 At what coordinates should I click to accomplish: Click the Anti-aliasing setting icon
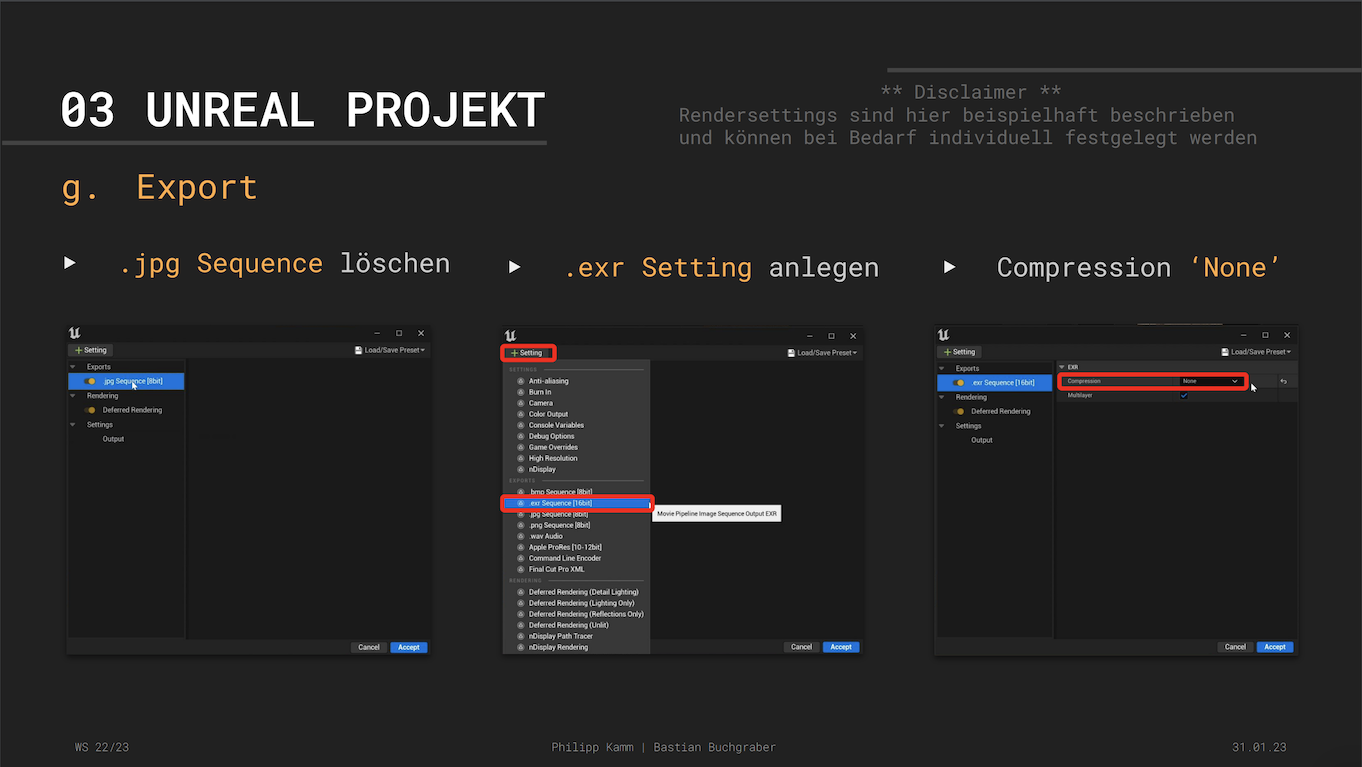(521, 381)
